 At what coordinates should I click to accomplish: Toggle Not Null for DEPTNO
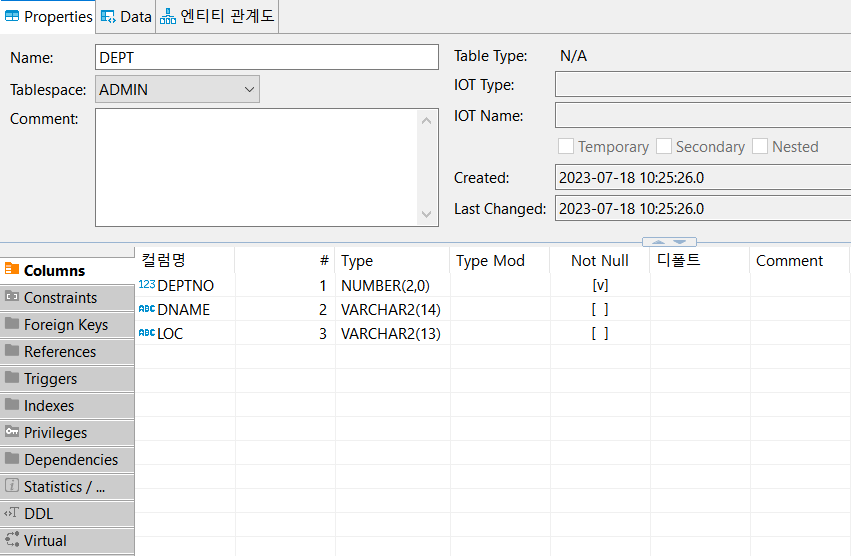tap(600, 285)
